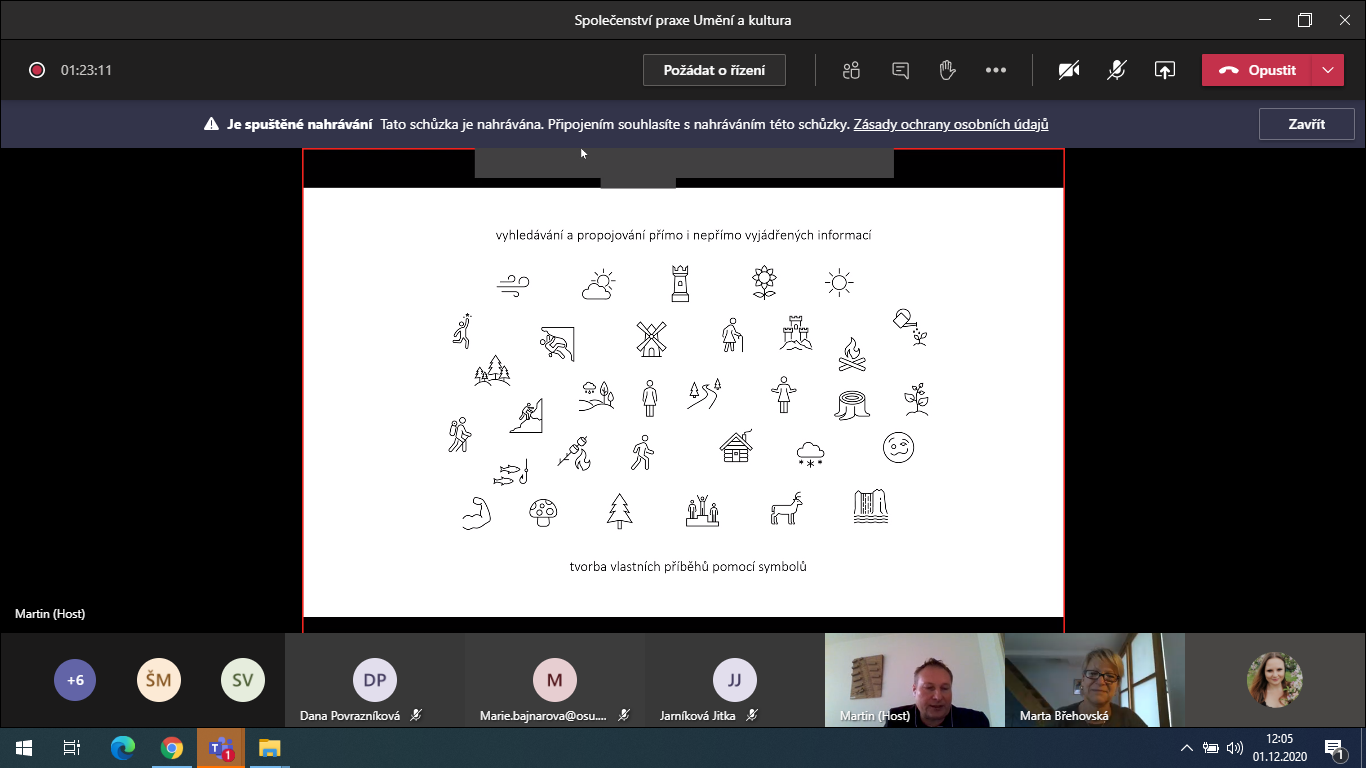
Task: Dismiss the recording banner with Zavřít
Action: tap(1306, 124)
